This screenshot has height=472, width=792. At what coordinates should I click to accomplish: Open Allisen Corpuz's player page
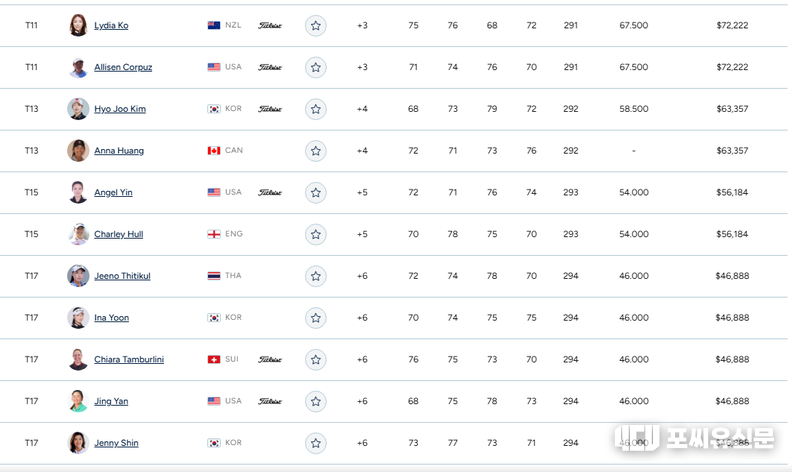(x=123, y=67)
